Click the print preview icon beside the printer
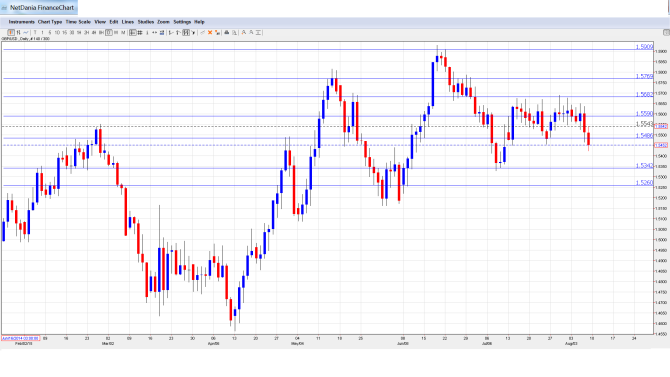Screen dimensions: 670x377 pos(234,32)
